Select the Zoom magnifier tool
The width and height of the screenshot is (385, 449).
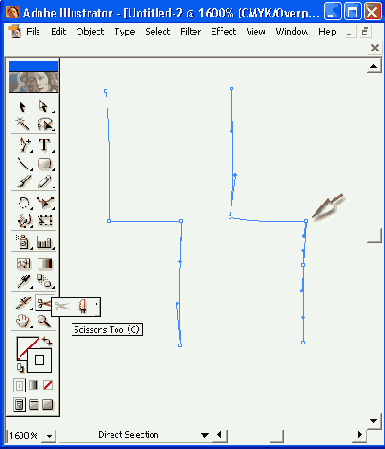[x=44, y=321]
